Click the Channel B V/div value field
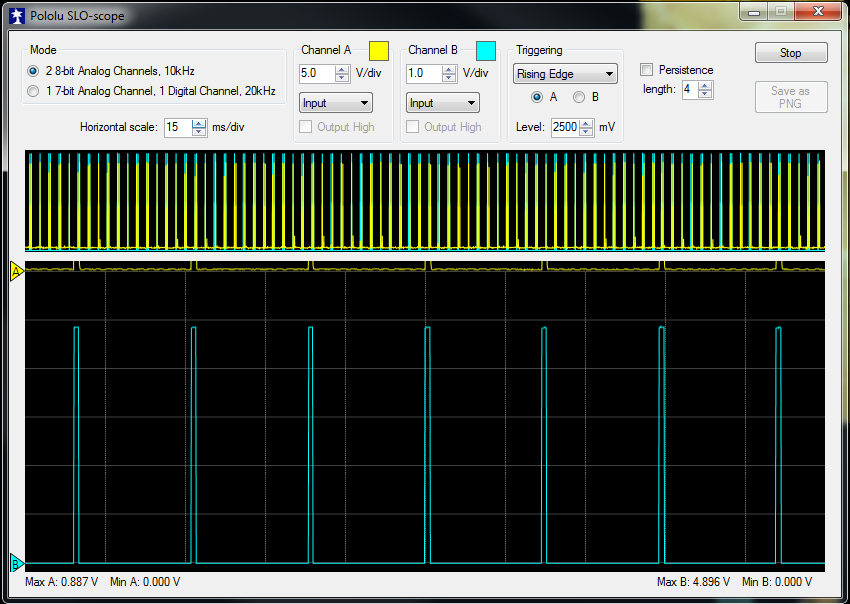Screen dimensions: 850x604 click(x=424, y=74)
